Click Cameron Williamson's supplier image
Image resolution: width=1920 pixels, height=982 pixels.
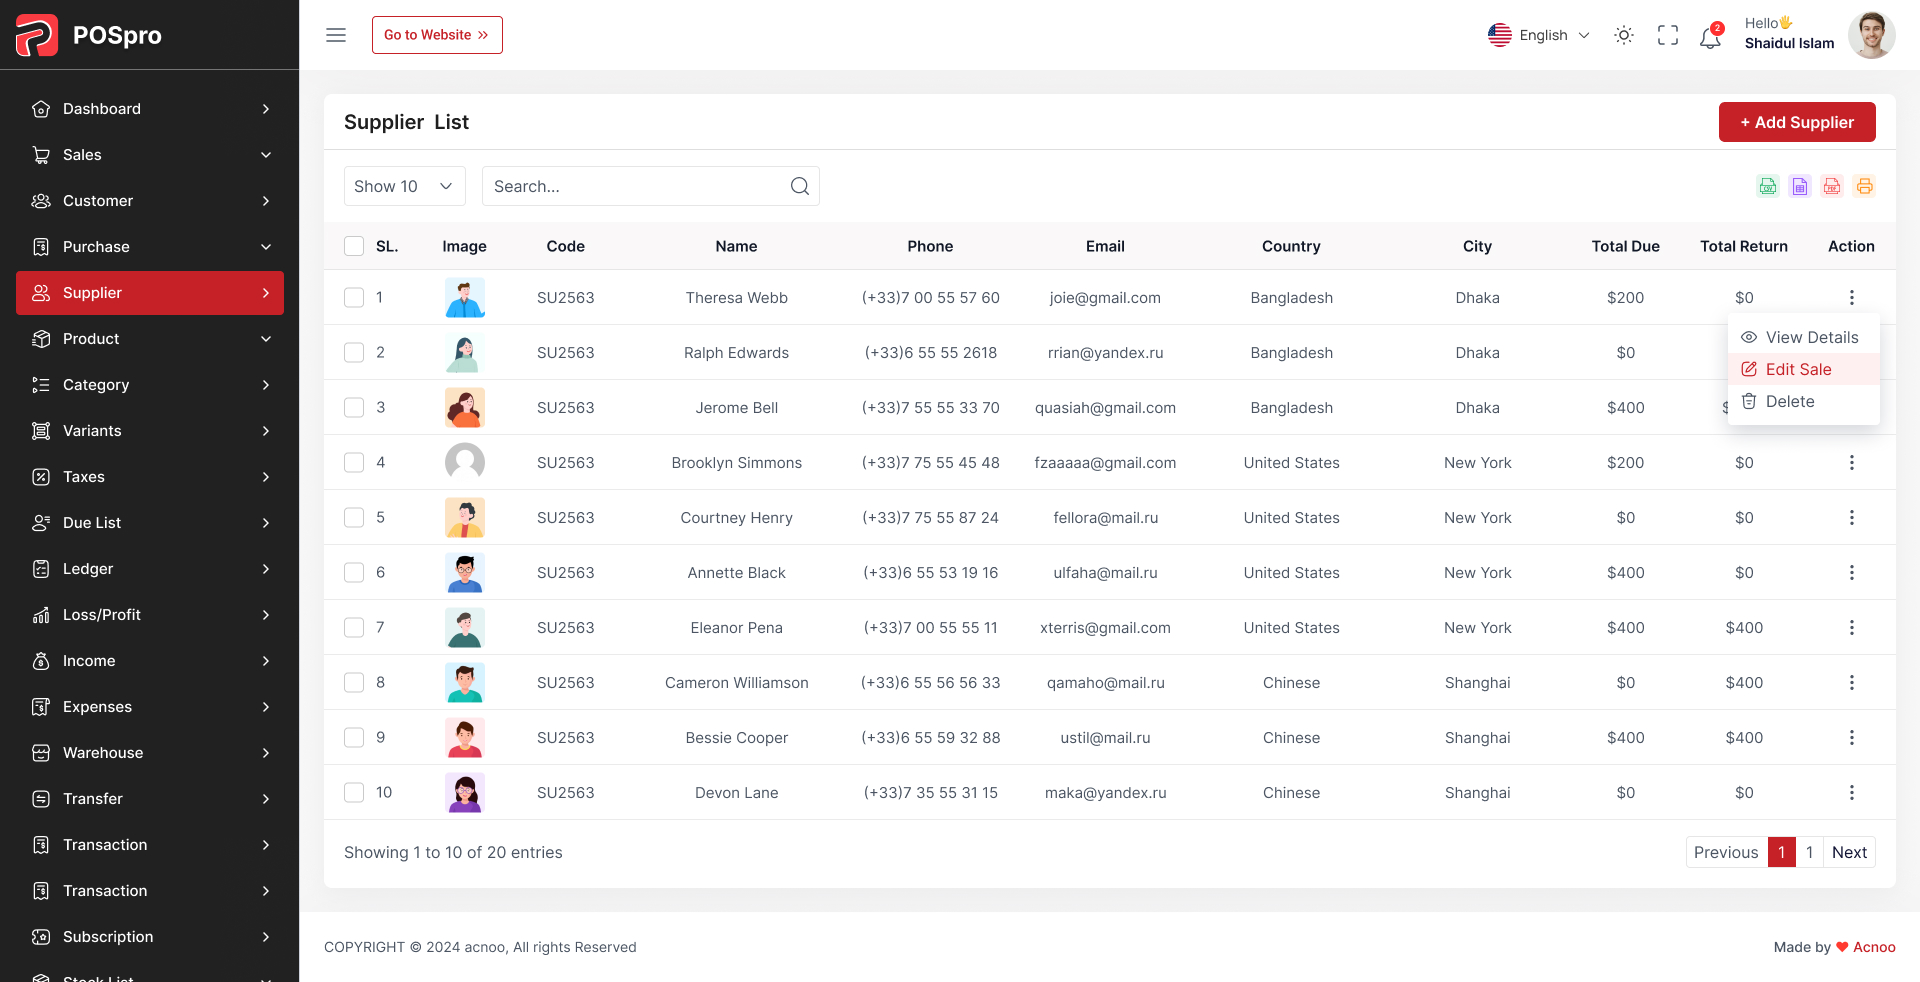coord(465,682)
